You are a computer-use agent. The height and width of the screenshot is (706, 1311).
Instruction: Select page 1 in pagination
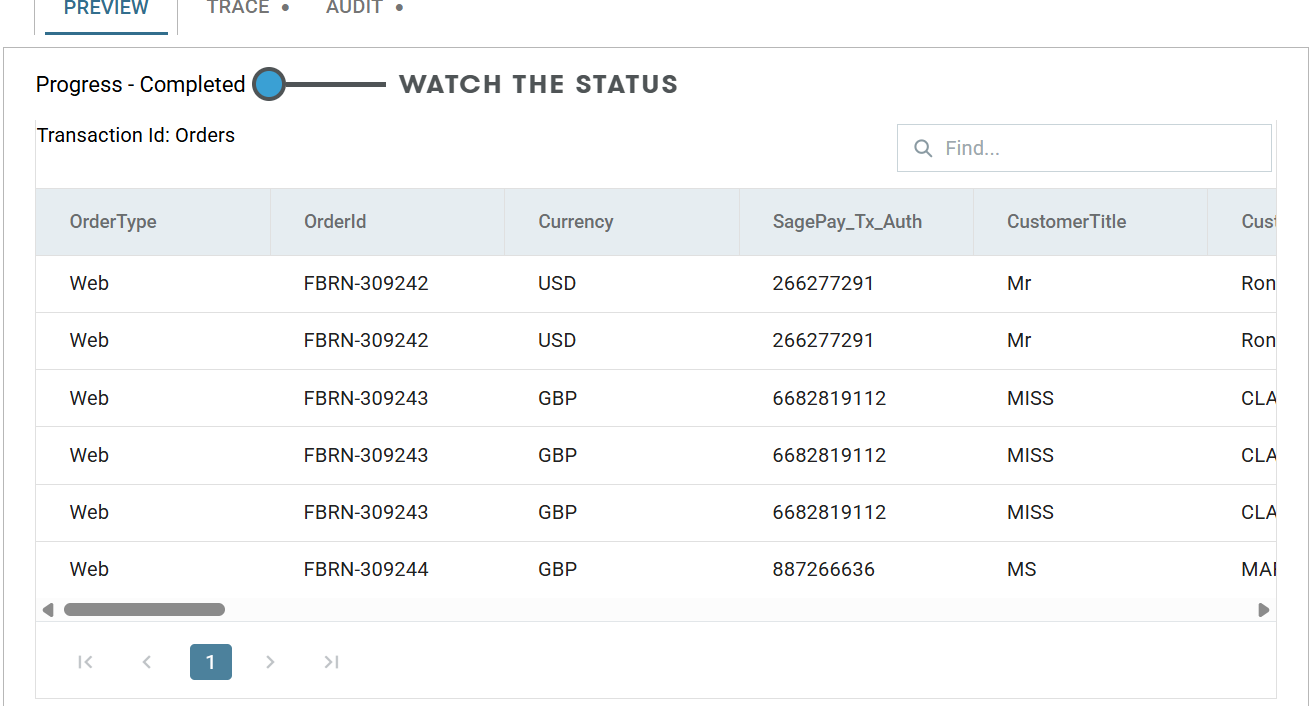211,662
